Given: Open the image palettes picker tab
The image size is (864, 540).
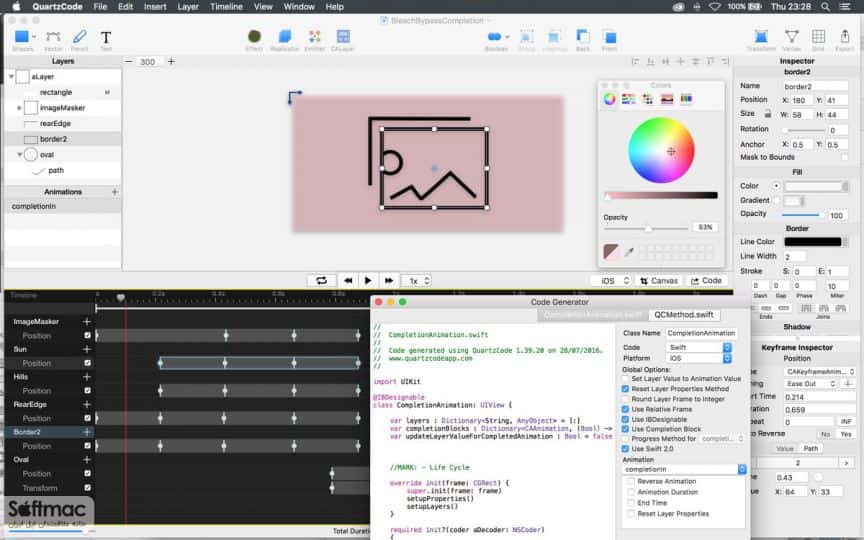Looking at the screenshot, I should [x=667, y=99].
